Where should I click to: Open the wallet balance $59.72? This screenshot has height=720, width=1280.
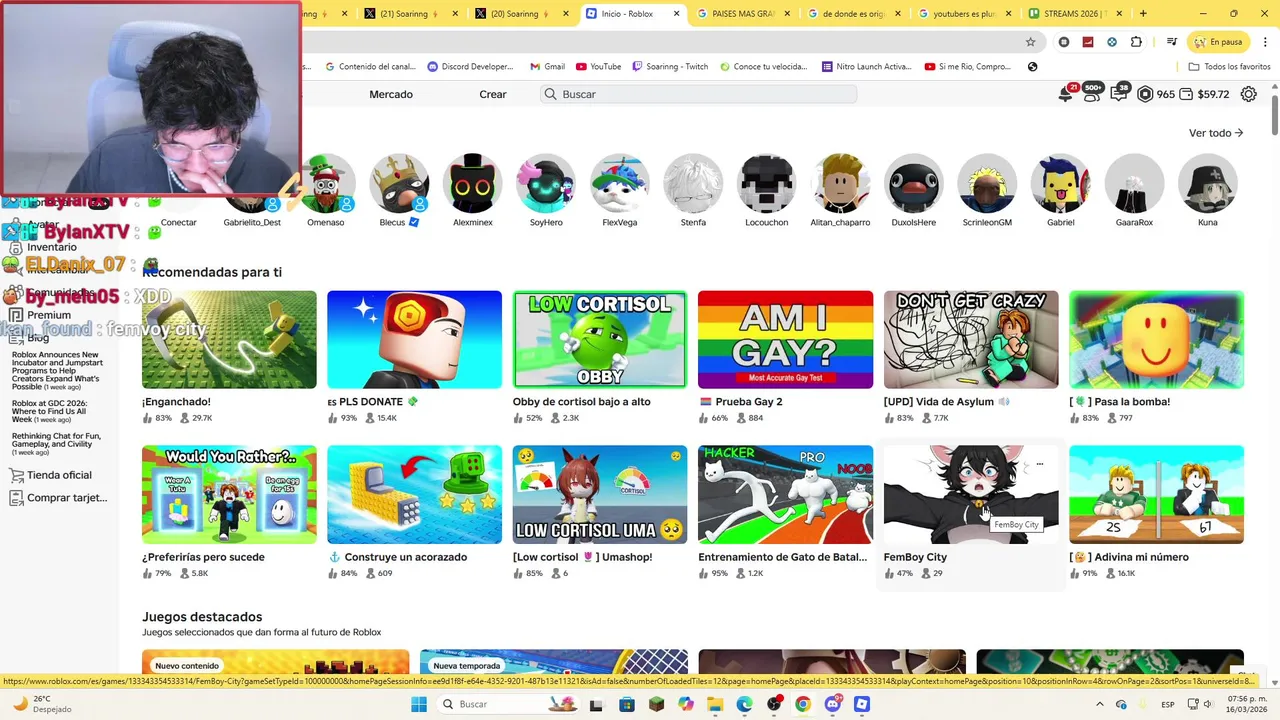pos(1204,94)
